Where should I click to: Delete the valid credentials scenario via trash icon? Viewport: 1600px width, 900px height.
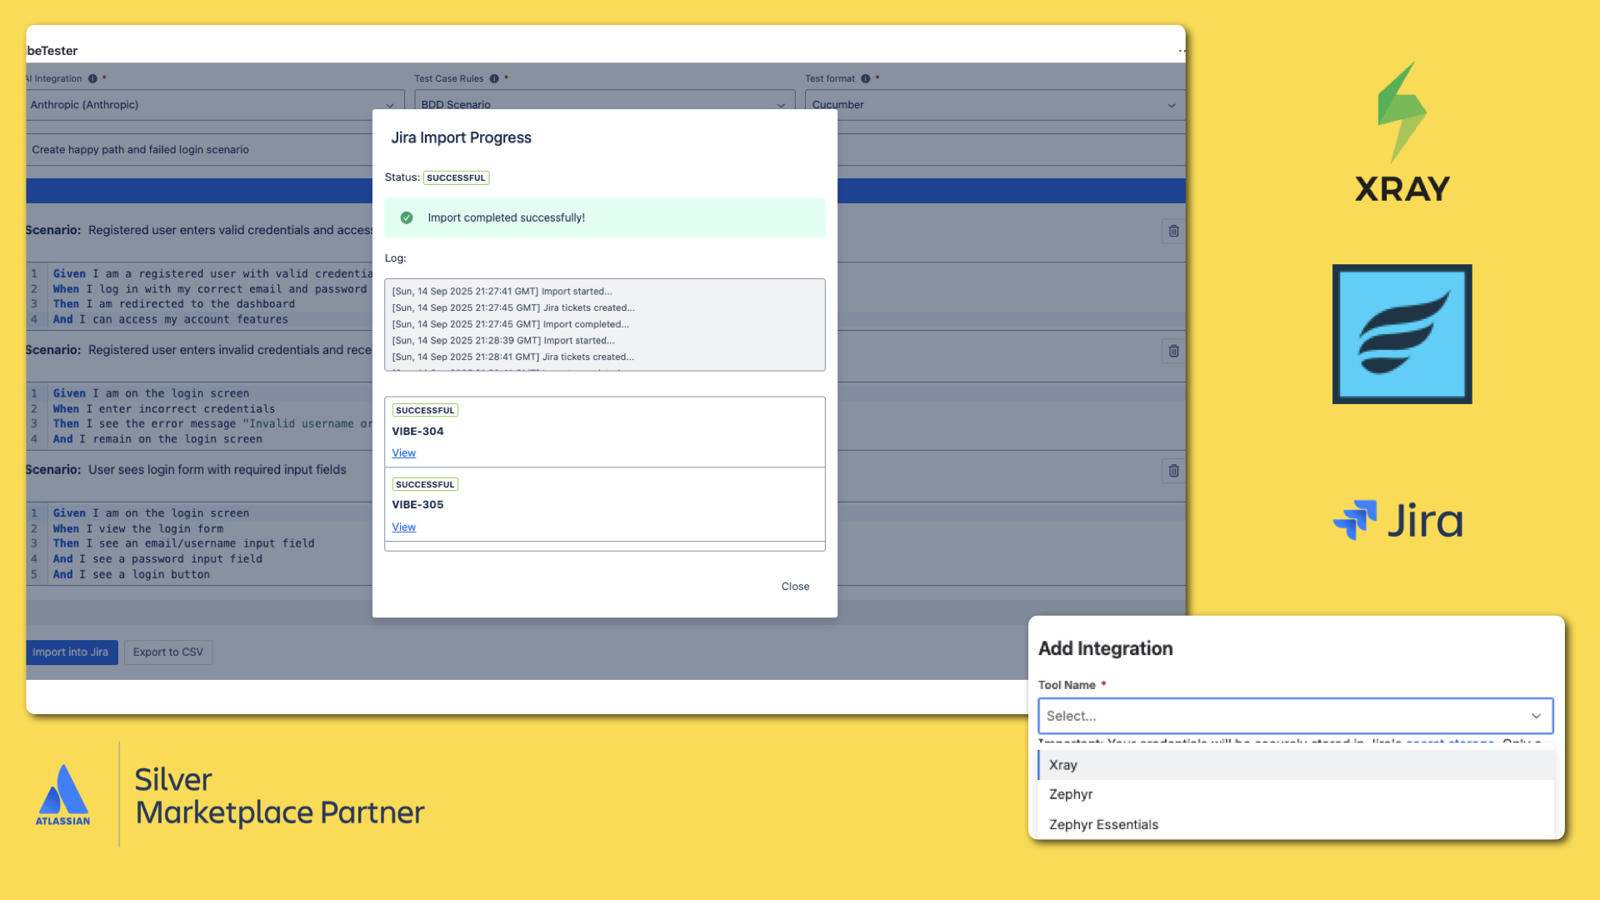(1172, 231)
